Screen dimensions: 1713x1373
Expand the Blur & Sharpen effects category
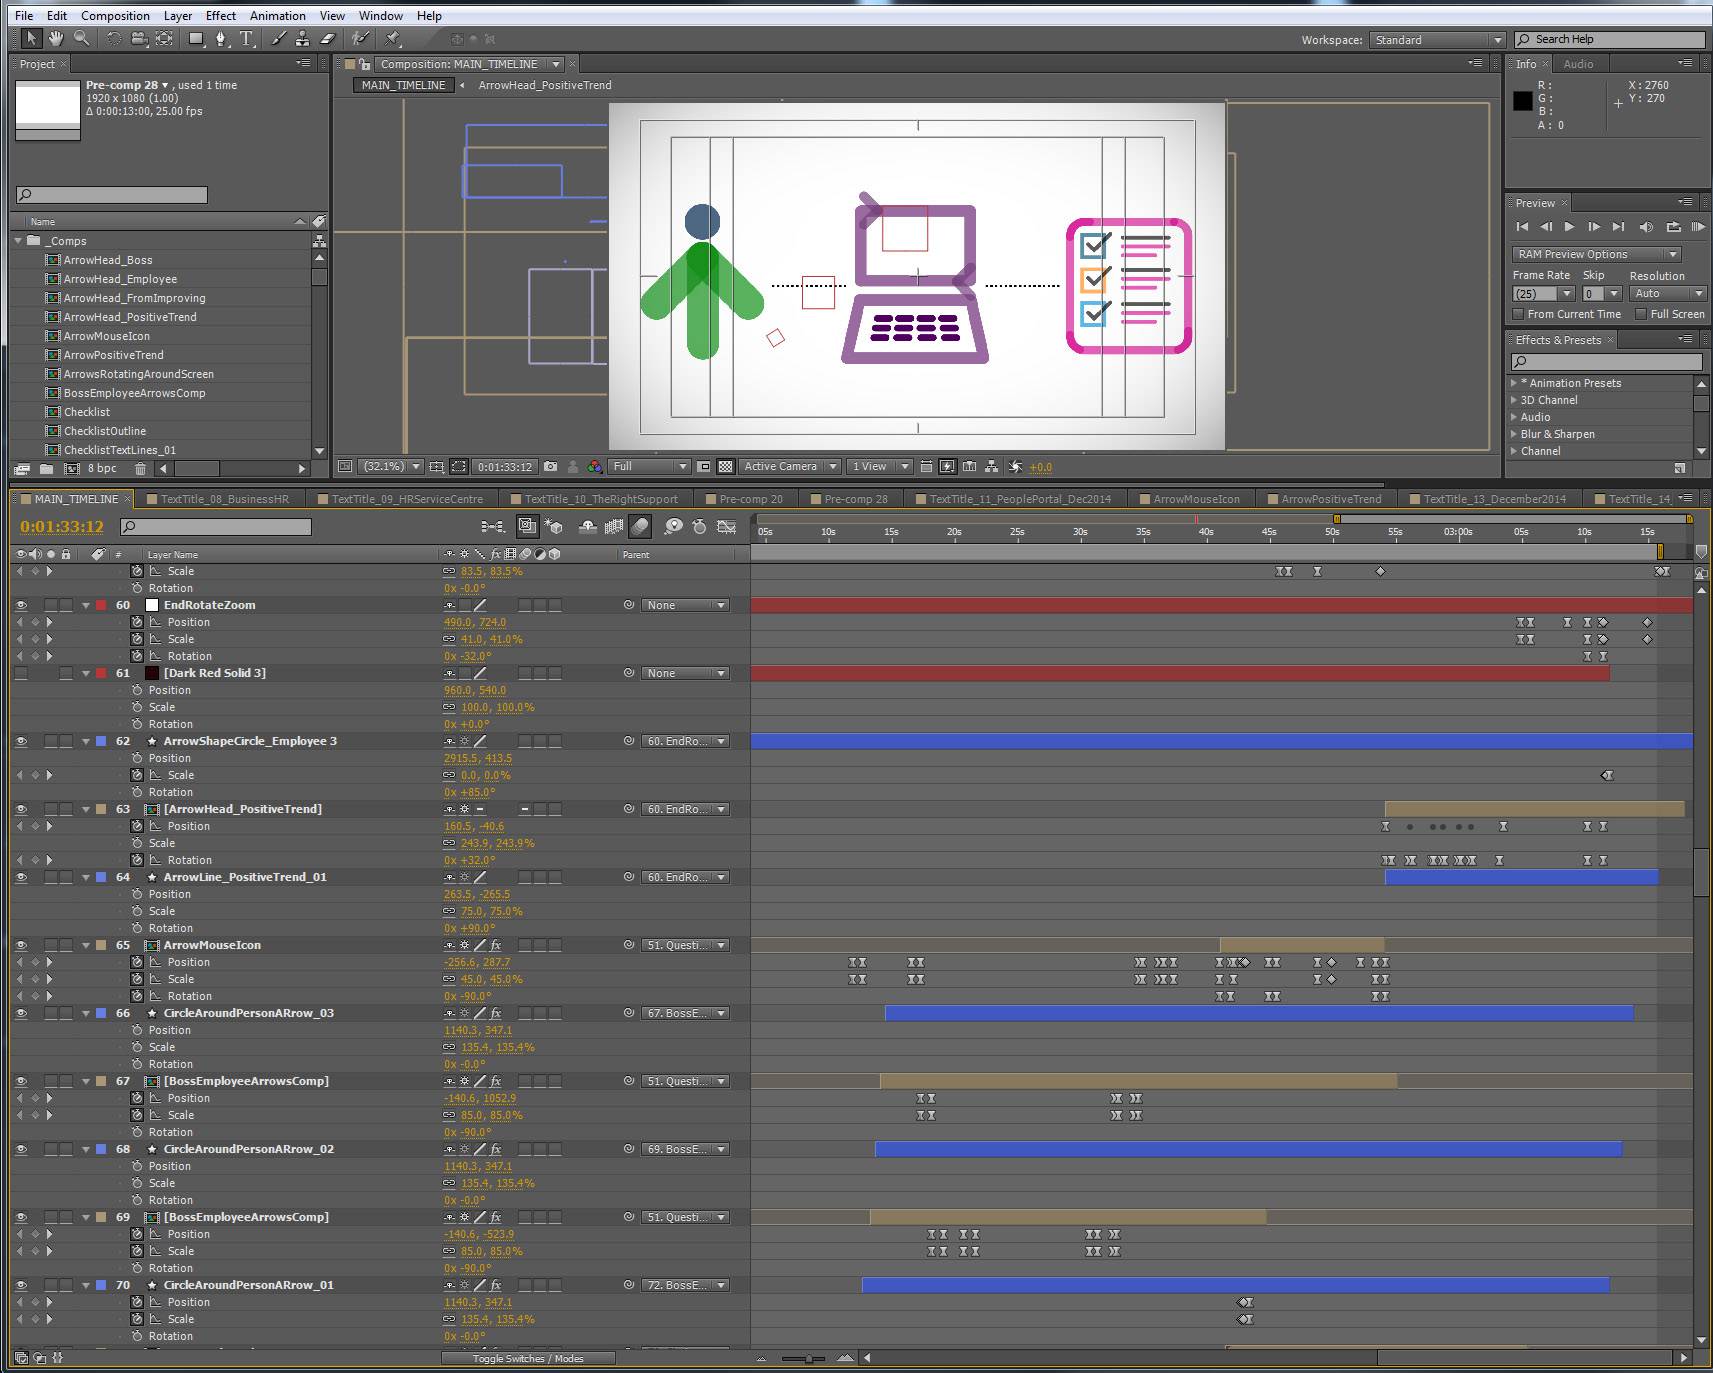point(1513,434)
